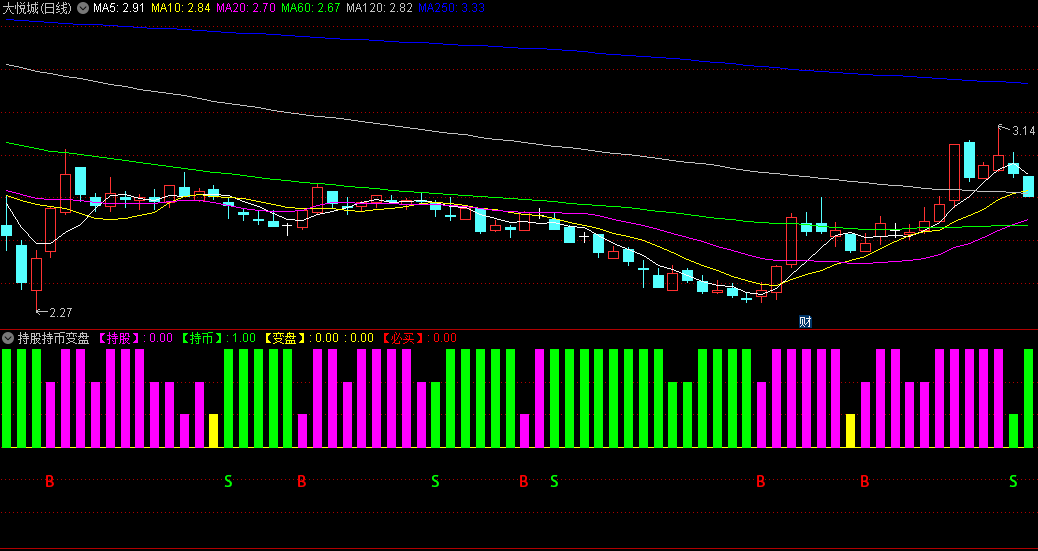The width and height of the screenshot is (1038, 551).
Task: Click the 财 financial marker icon
Action: point(805,322)
